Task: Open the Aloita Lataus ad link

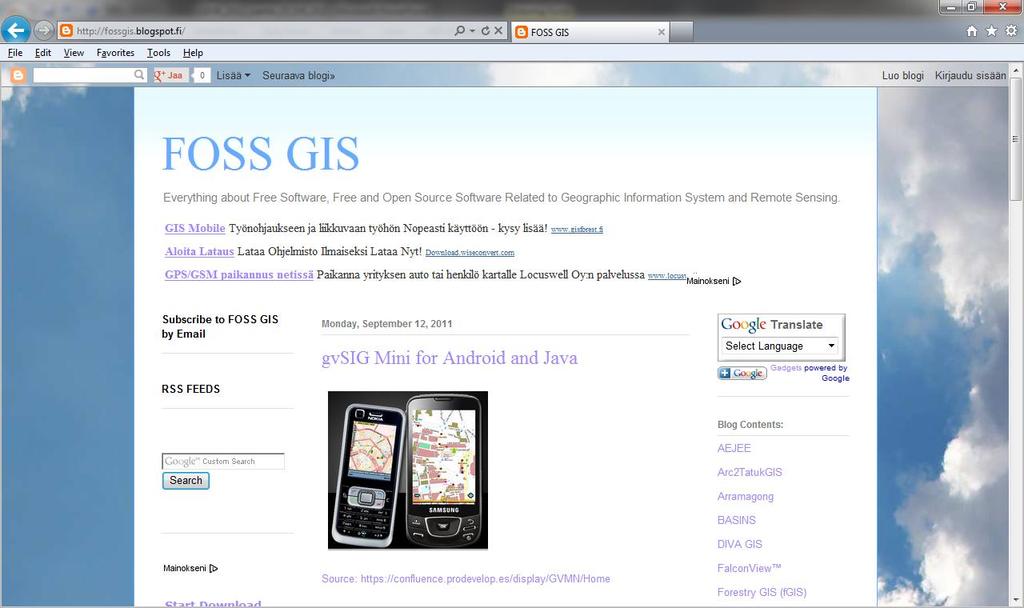Action: click(199, 251)
